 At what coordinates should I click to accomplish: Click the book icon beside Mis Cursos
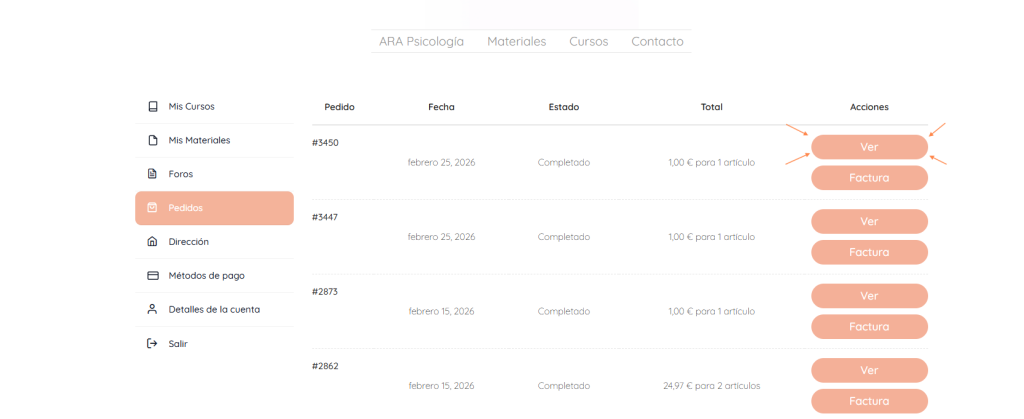(152, 106)
